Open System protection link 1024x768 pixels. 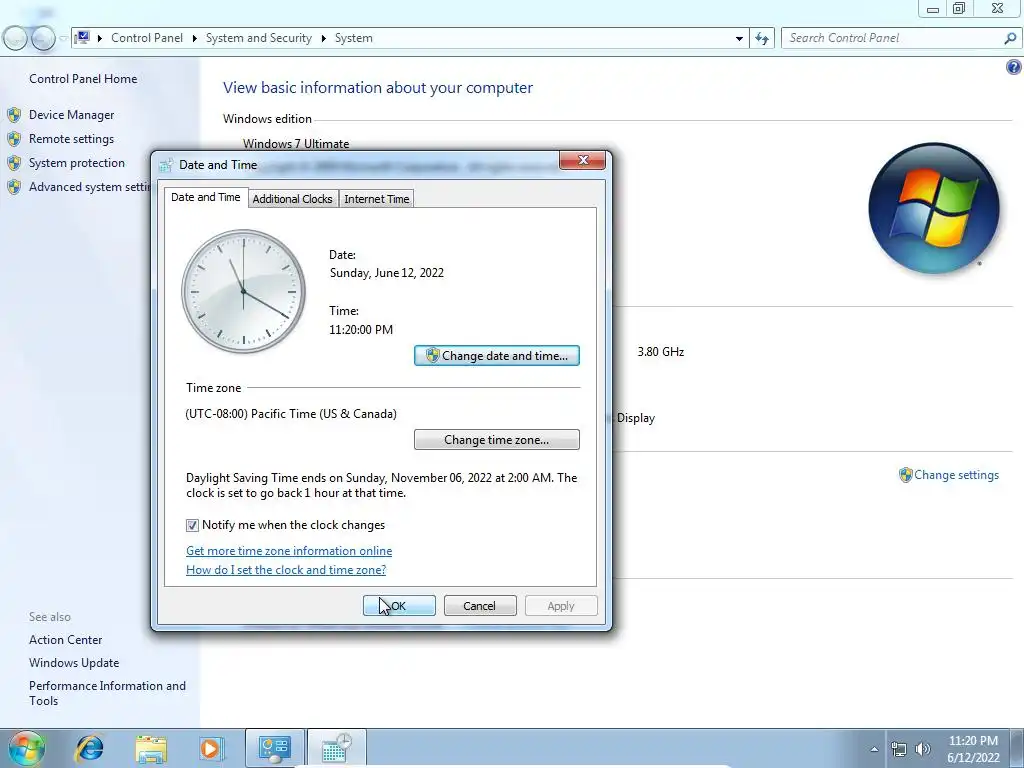coord(76,163)
